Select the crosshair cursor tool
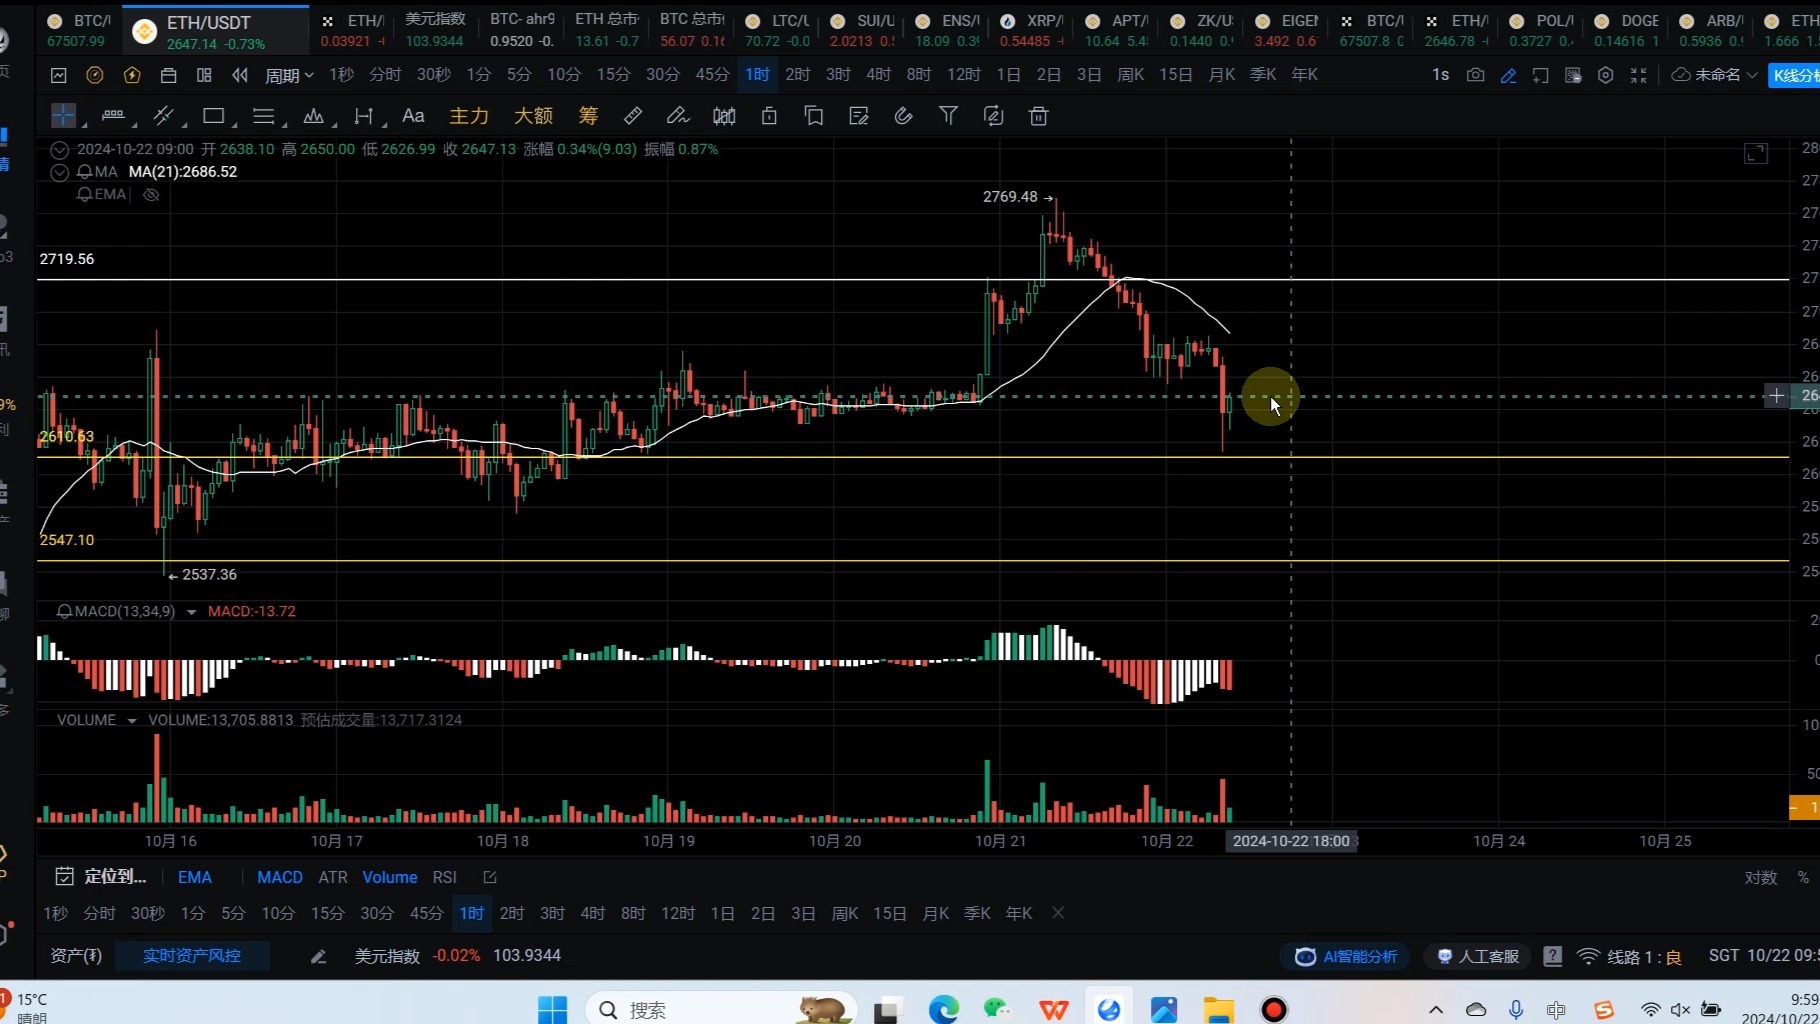Viewport: 1820px width, 1024px height. tap(63, 116)
